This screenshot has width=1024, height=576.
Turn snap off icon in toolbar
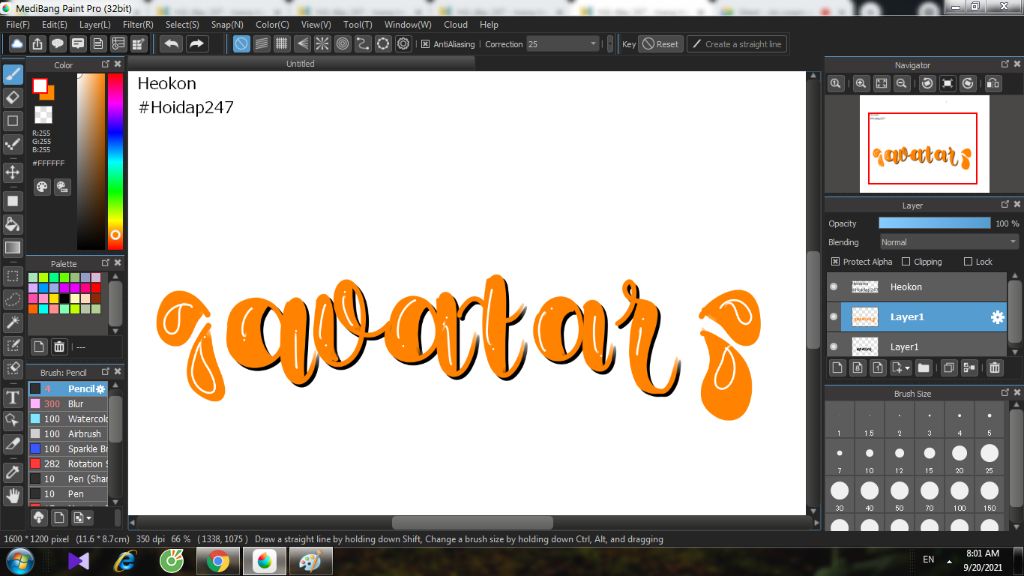tap(241, 44)
